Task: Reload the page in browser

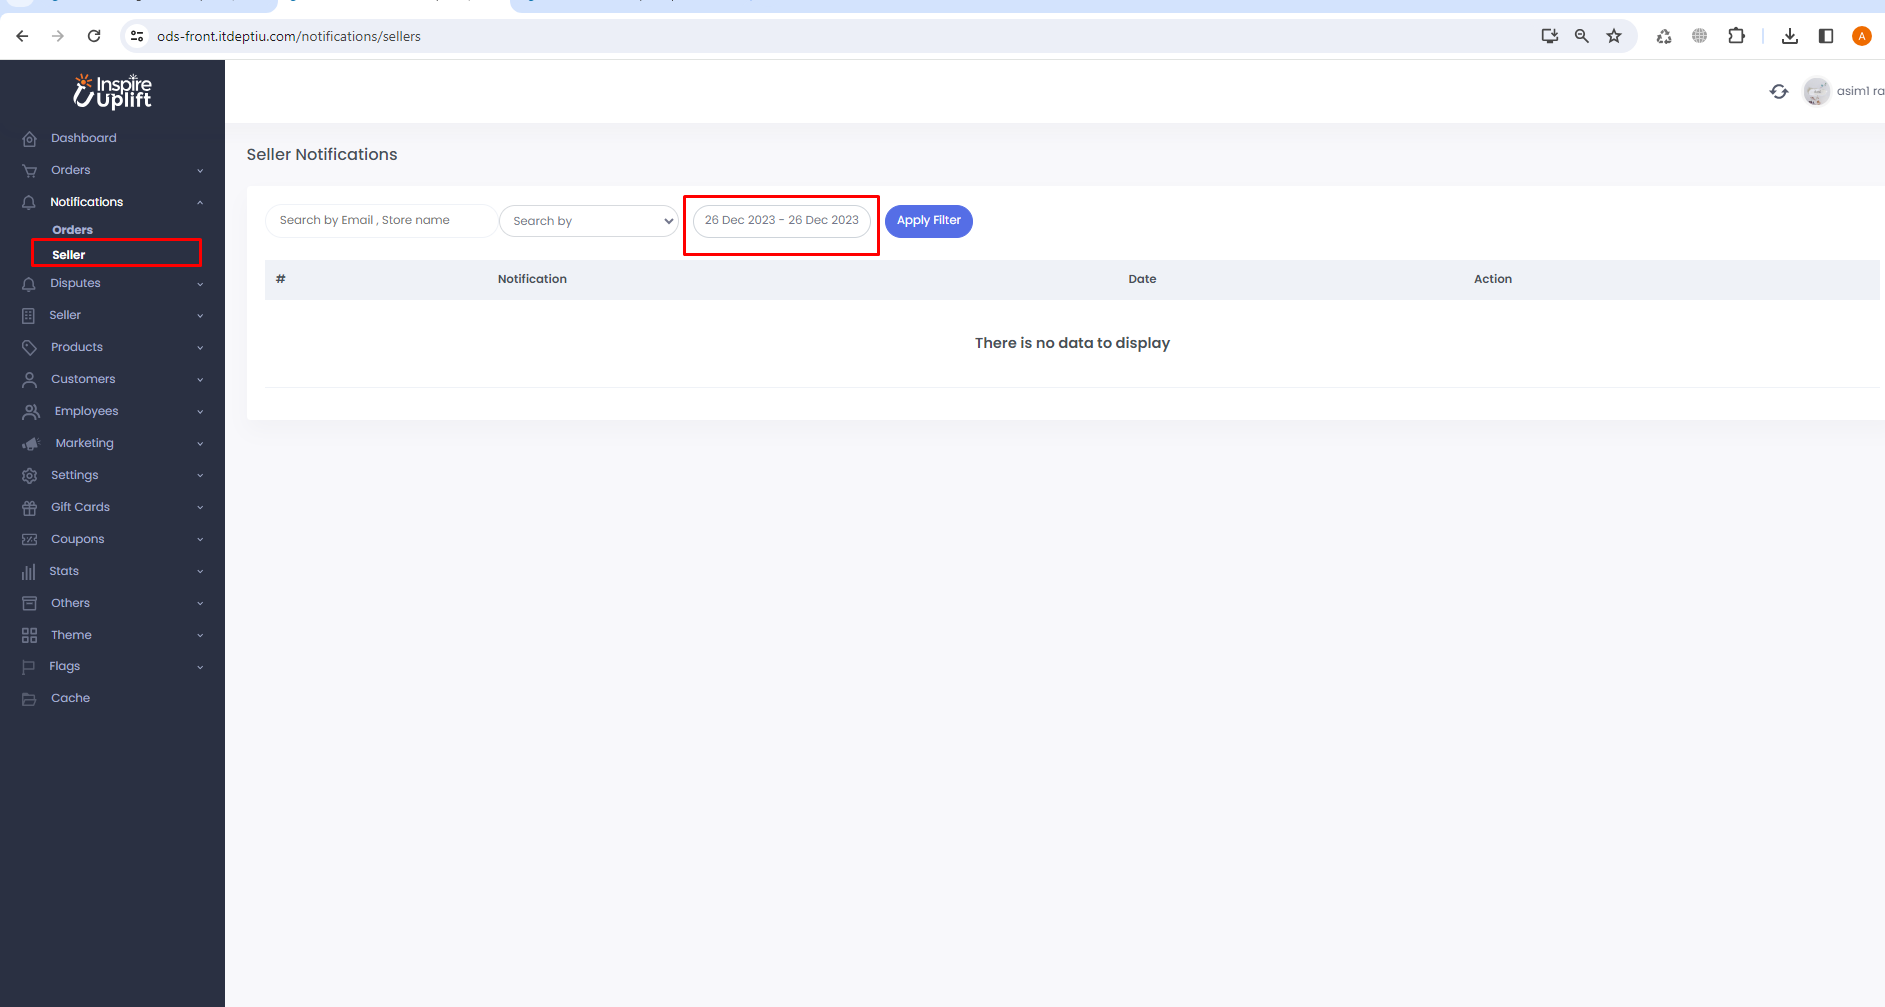Action: (x=94, y=36)
